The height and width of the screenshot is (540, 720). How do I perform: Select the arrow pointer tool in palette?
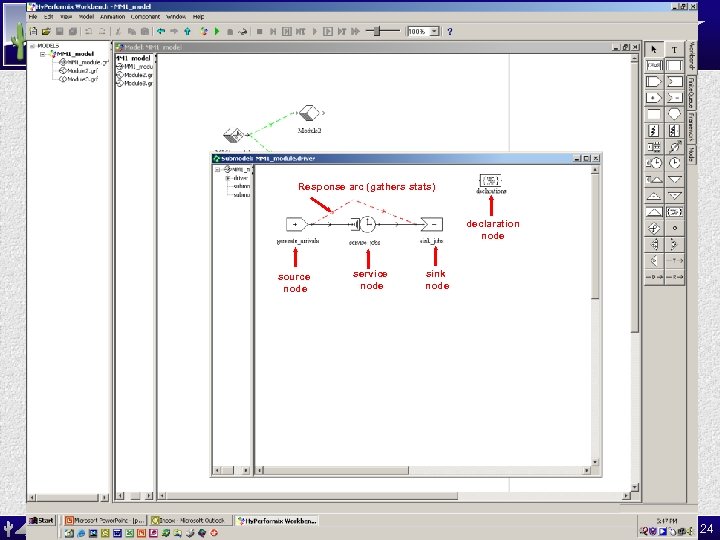click(654, 50)
